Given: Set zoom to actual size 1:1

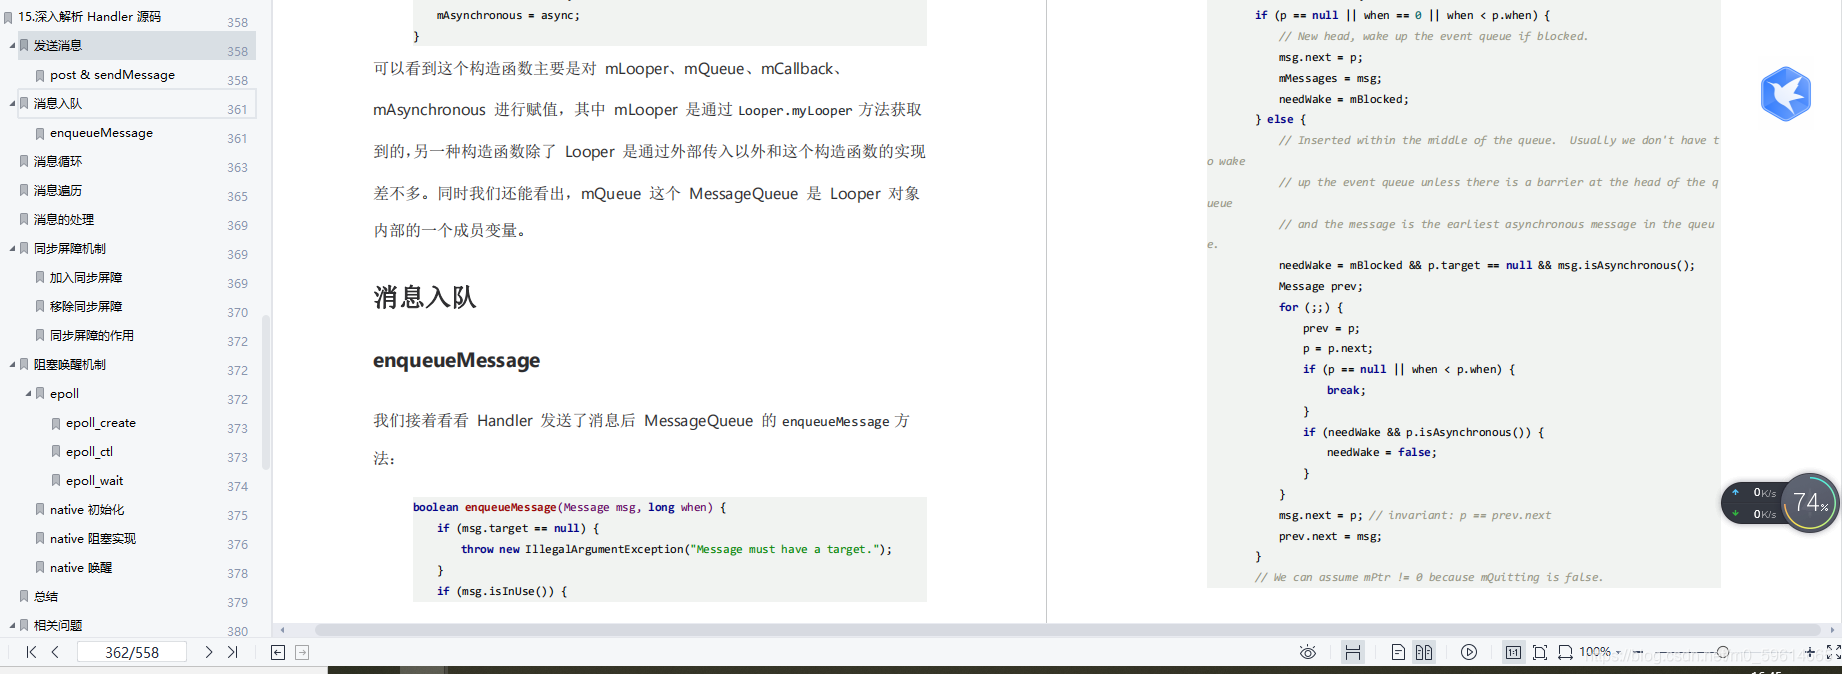Looking at the screenshot, I should pyautogui.click(x=1514, y=652).
